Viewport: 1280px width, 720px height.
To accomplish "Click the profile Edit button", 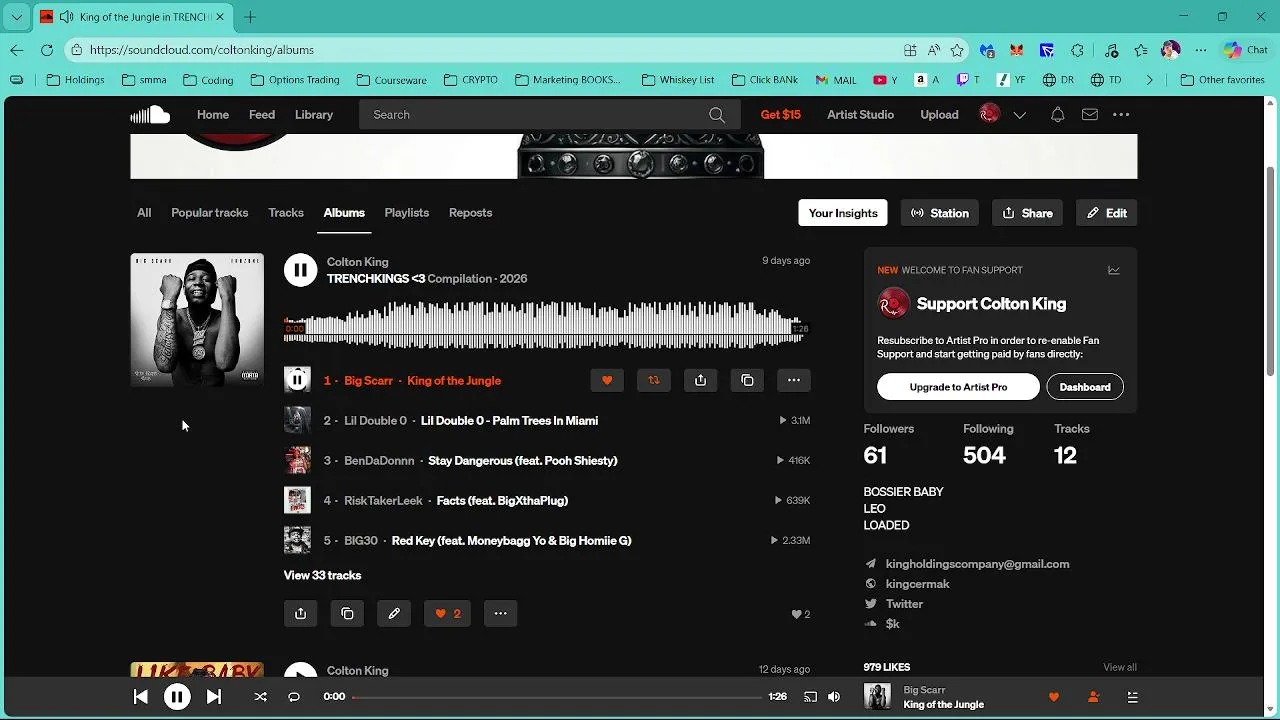I will 1107,213.
